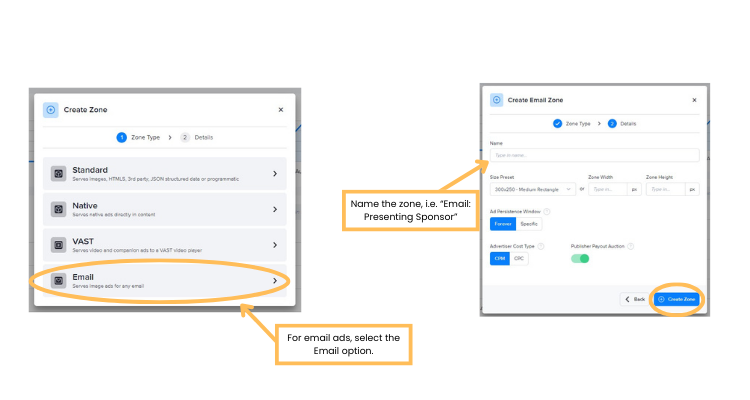Image resolution: width=750 pixels, height=400 pixels.
Task: Click the Advertiser Cost Type help icon
Action: 541,246
